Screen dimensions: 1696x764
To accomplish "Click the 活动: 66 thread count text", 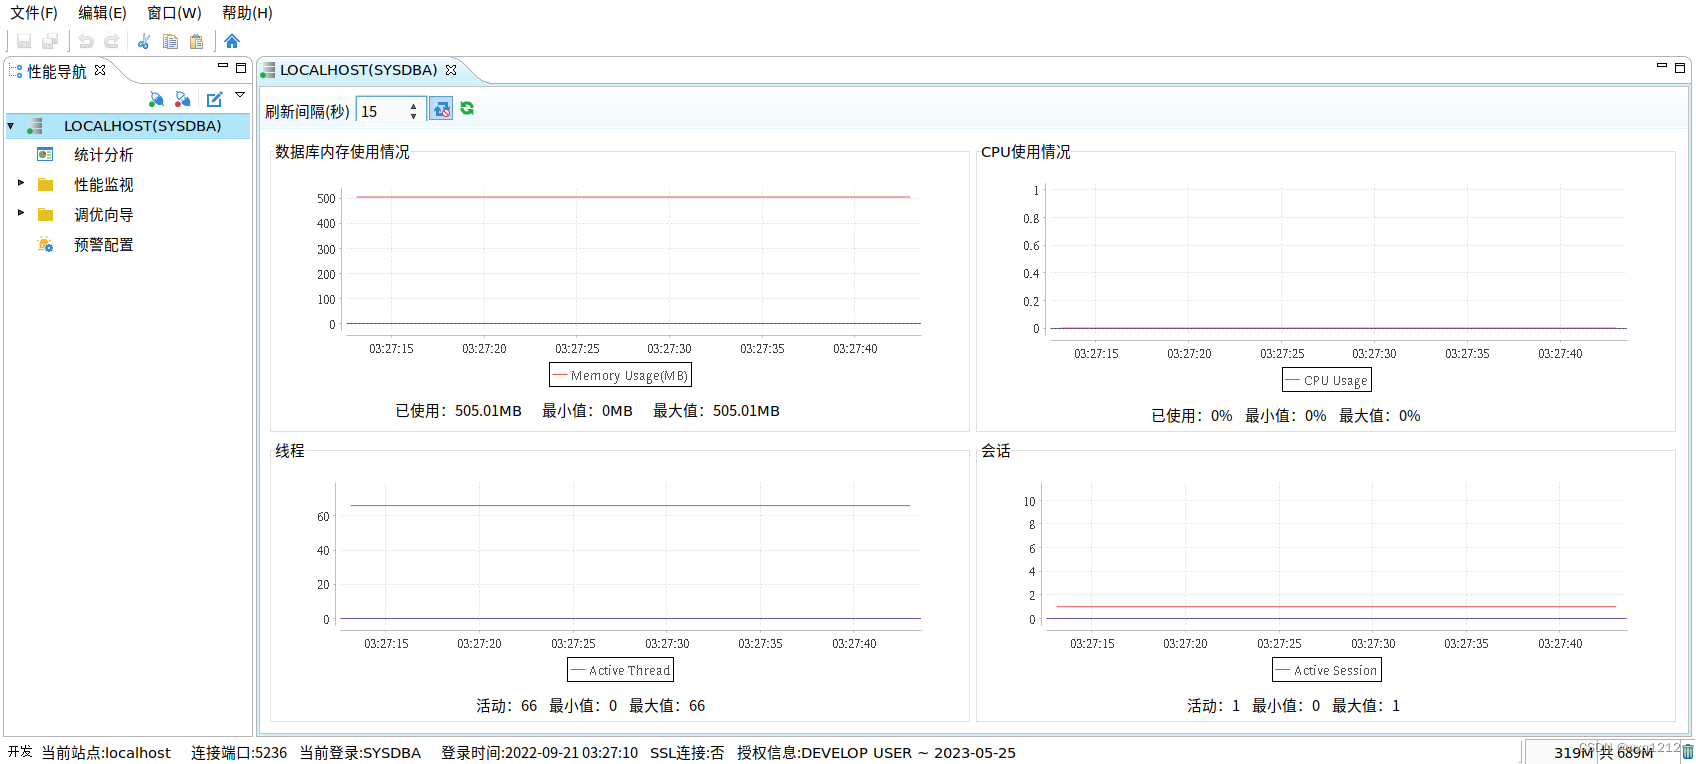I will click(x=506, y=706).
